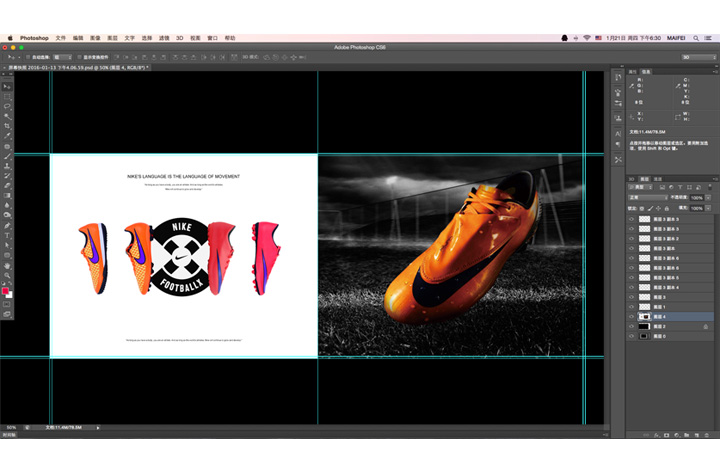The width and height of the screenshot is (720, 471).
Task: Switch to the 属性 panel tab
Action: click(633, 72)
